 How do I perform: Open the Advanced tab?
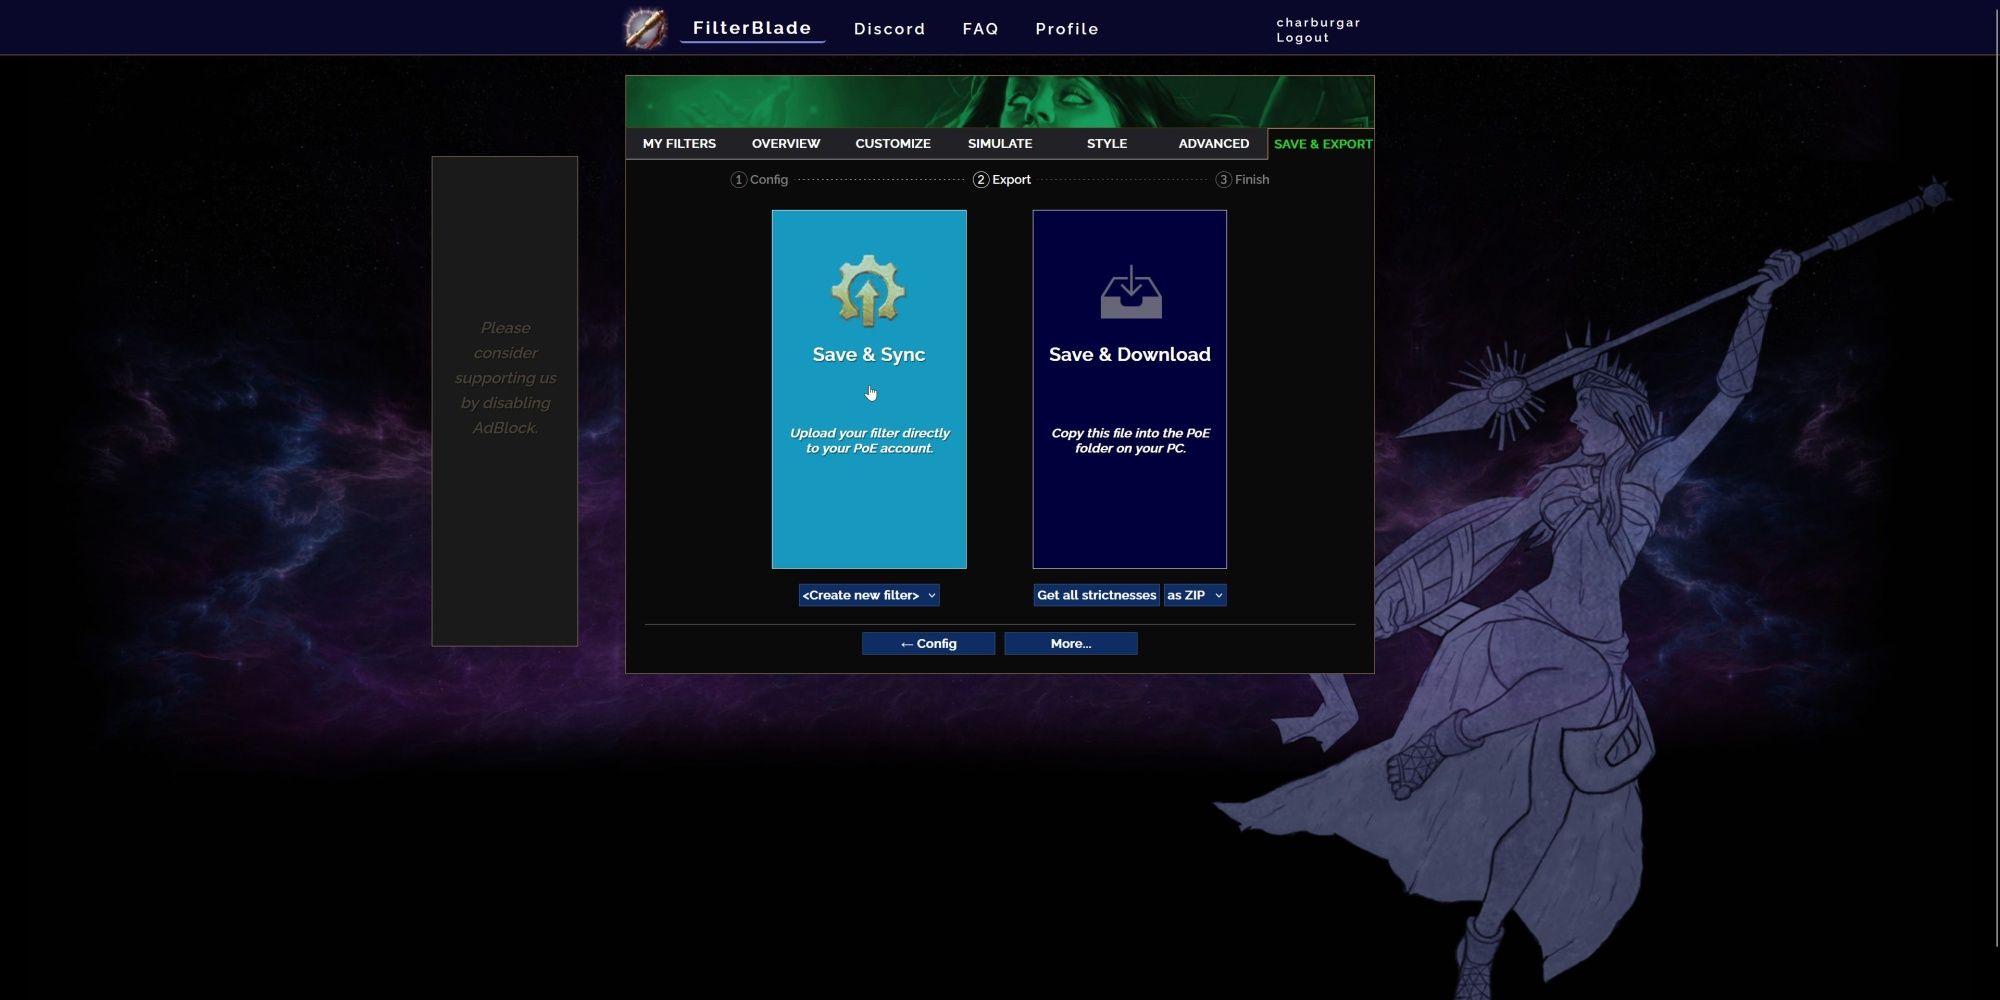1213,144
